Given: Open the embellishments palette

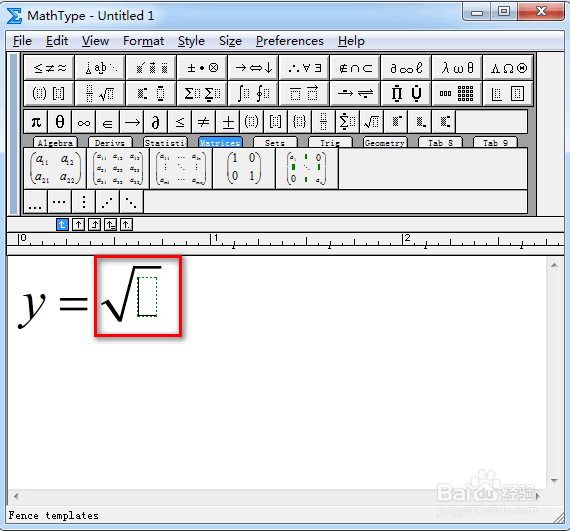Looking at the screenshot, I should [x=151, y=68].
